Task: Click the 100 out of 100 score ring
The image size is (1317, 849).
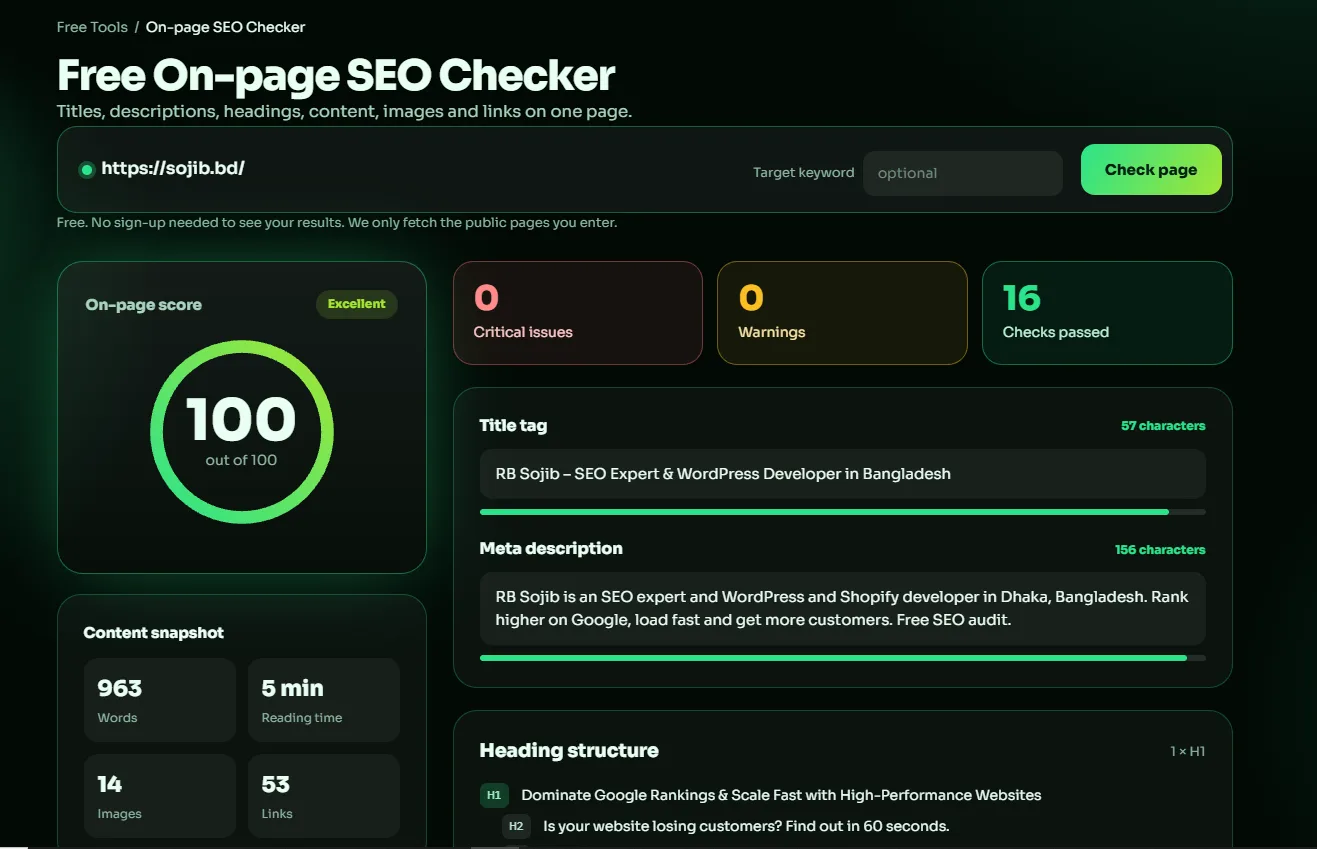Action: [242, 432]
